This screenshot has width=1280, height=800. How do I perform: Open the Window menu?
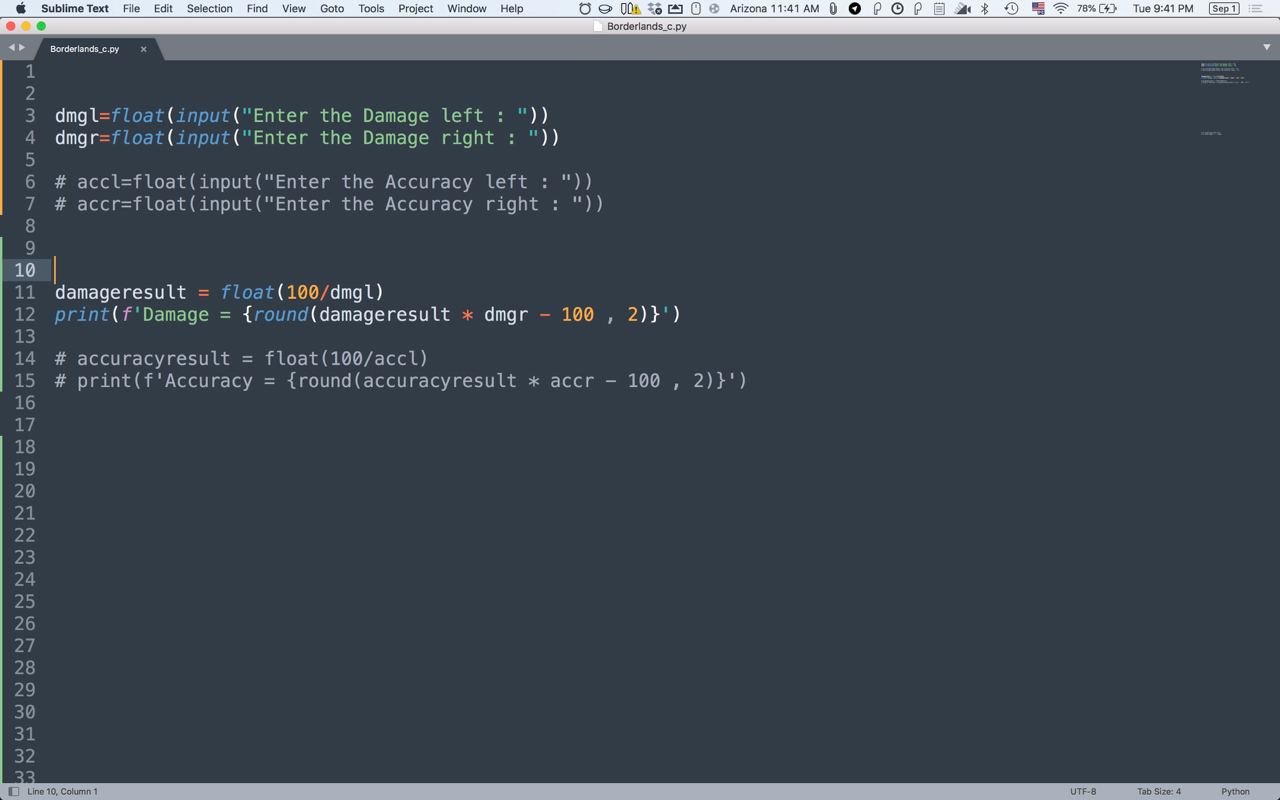[x=466, y=8]
